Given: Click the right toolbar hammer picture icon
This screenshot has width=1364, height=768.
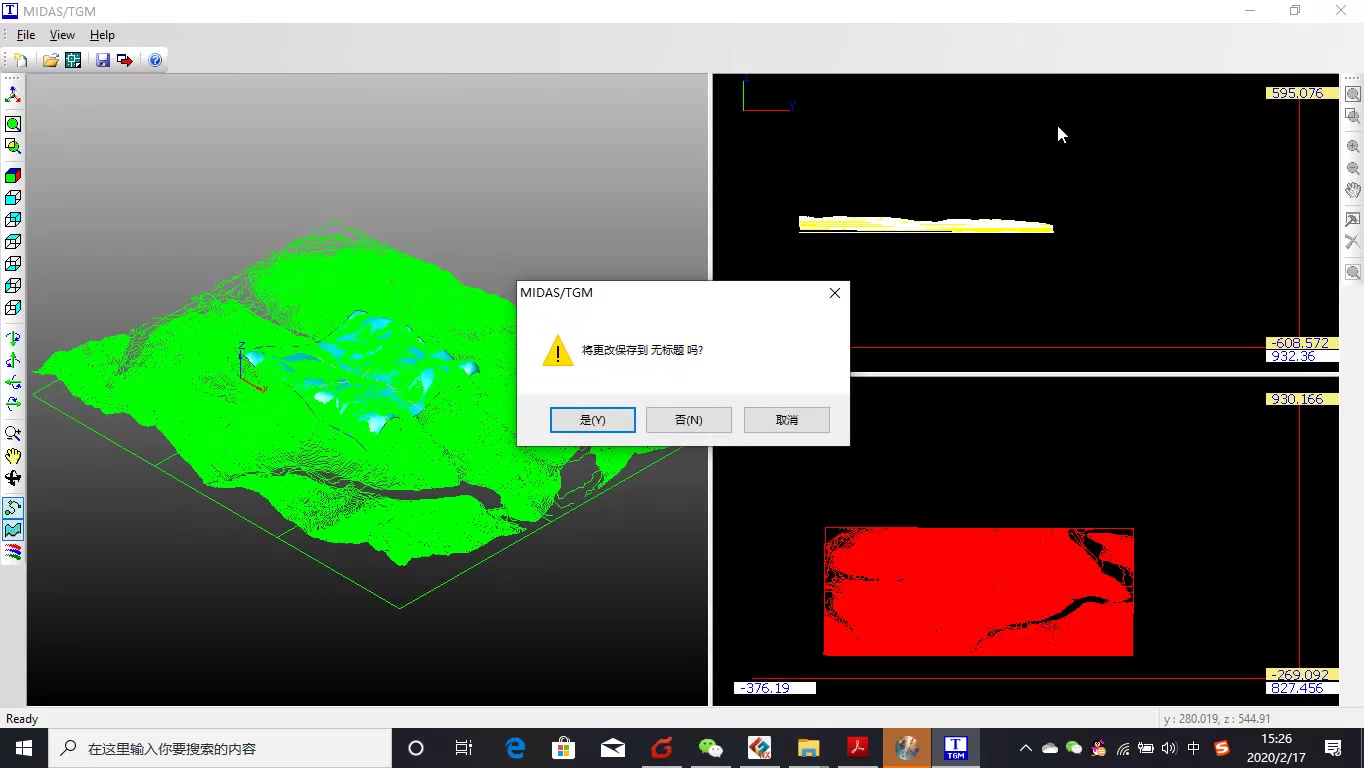Looking at the screenshot, I should point(1353,220).
